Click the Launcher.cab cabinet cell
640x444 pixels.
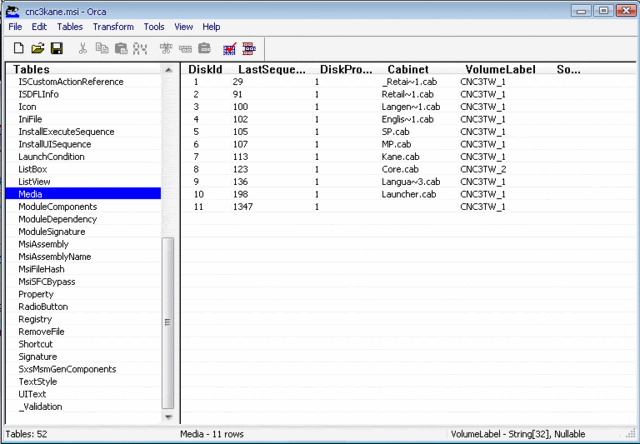tap(409, 195)
